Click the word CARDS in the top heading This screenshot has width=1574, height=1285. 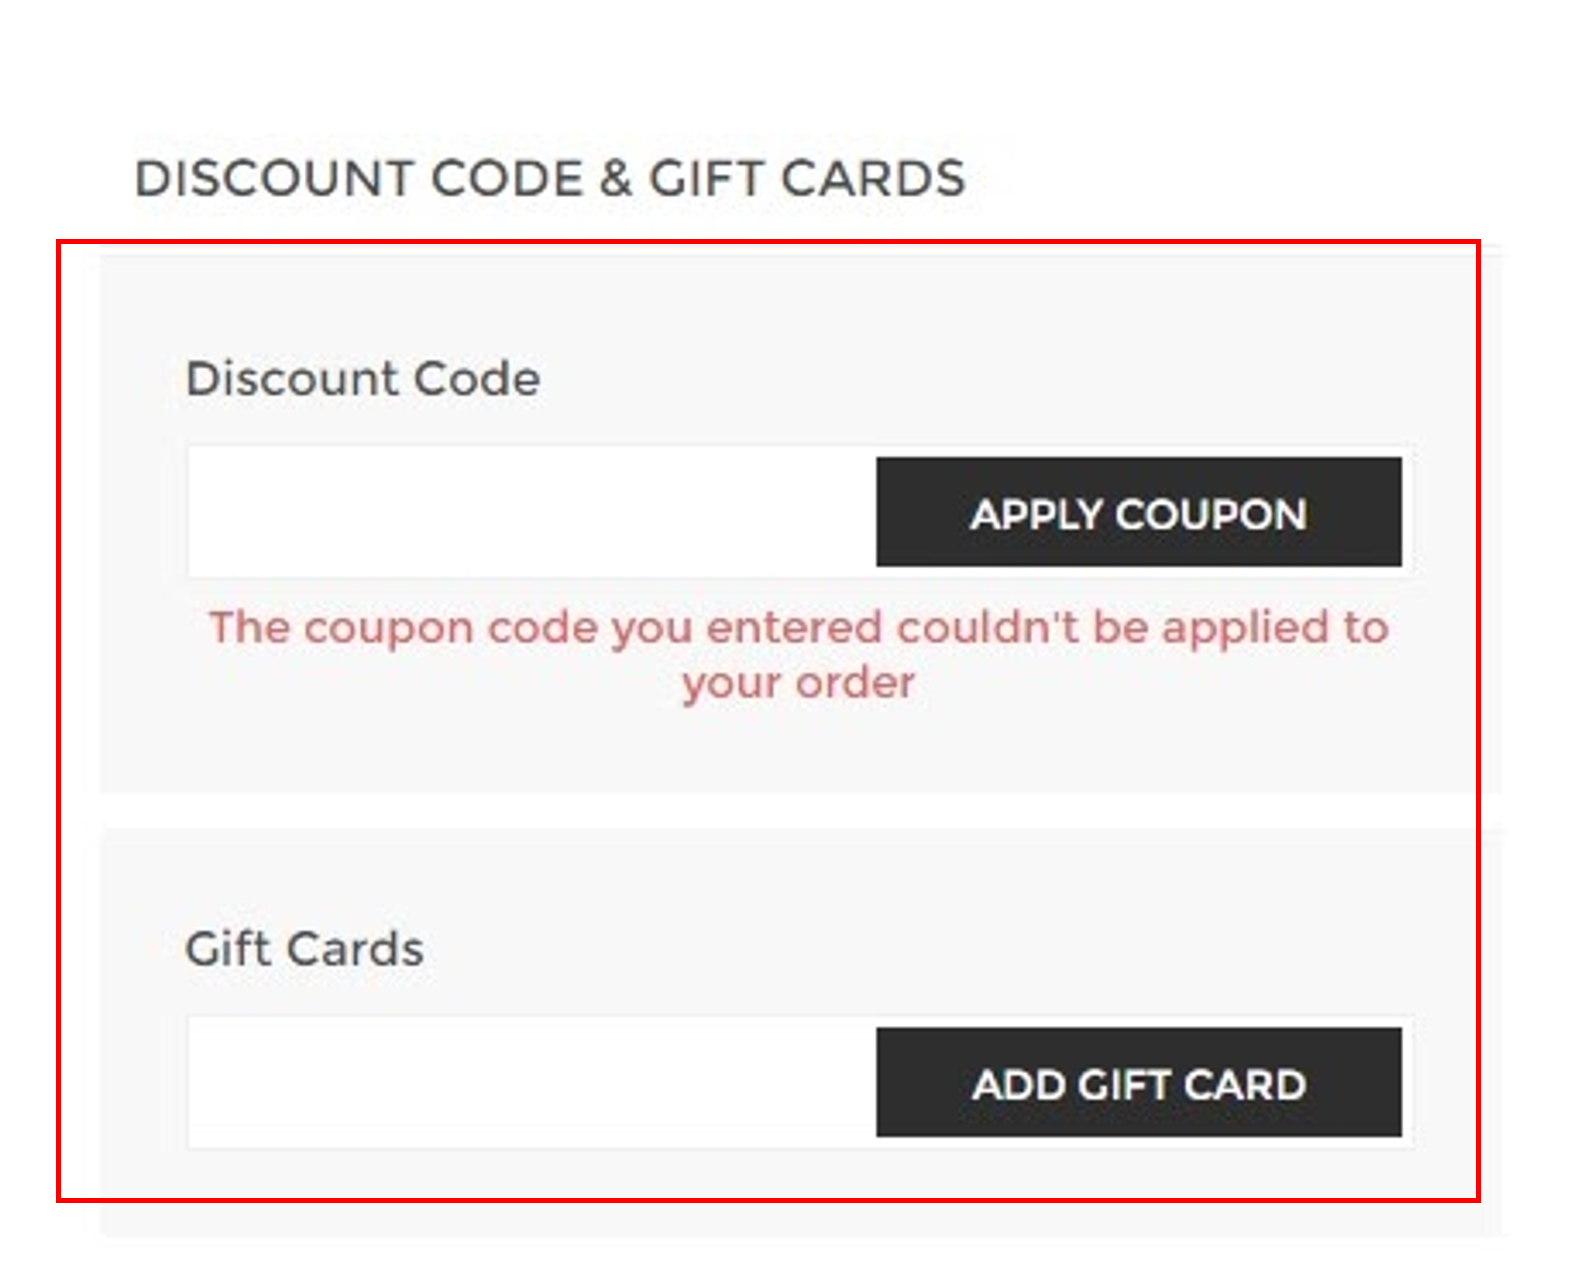pos(873,179)
